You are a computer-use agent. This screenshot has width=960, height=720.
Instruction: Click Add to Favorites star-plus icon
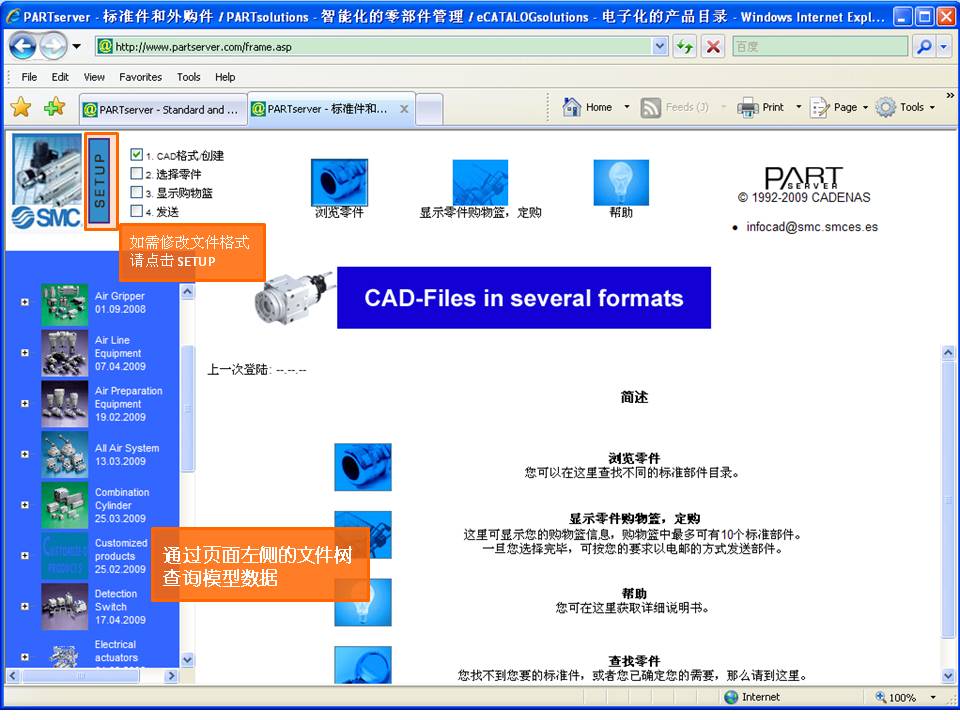pyautogui.click(x=54, y=107)
